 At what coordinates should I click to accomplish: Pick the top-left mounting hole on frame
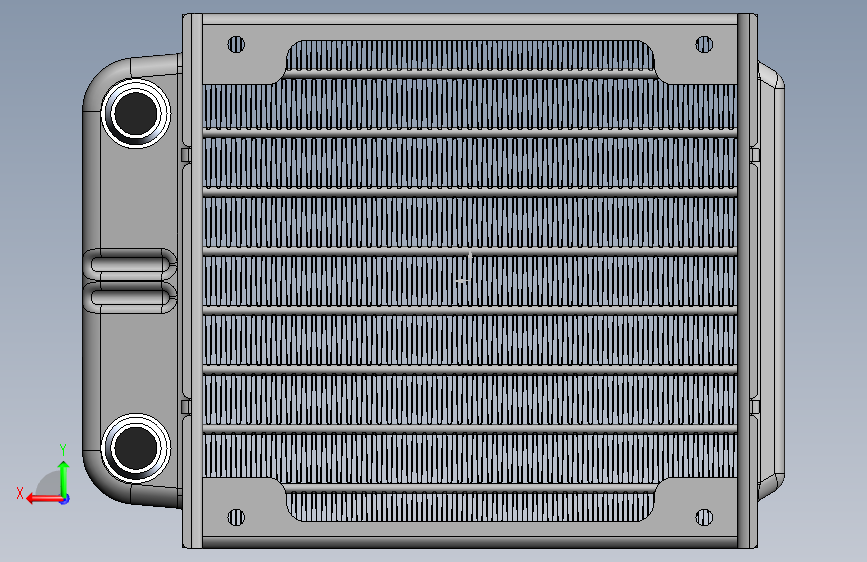(x=236, y=44)
